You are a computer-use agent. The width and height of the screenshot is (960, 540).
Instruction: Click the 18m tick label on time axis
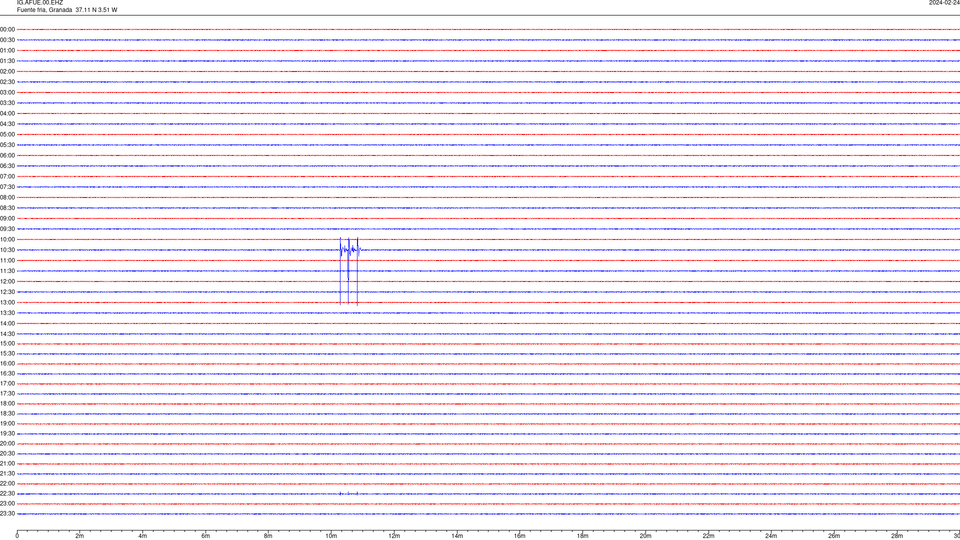583,536
